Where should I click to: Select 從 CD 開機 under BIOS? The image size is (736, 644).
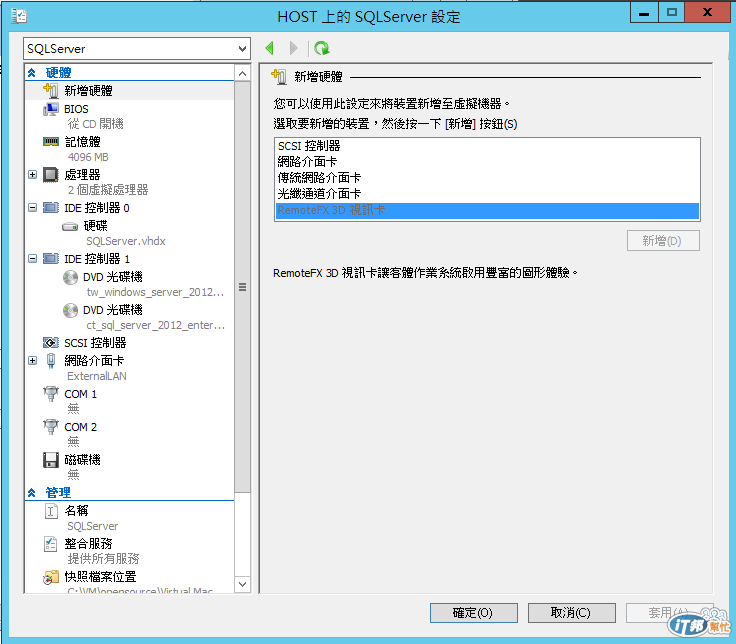tap(95, 124)
